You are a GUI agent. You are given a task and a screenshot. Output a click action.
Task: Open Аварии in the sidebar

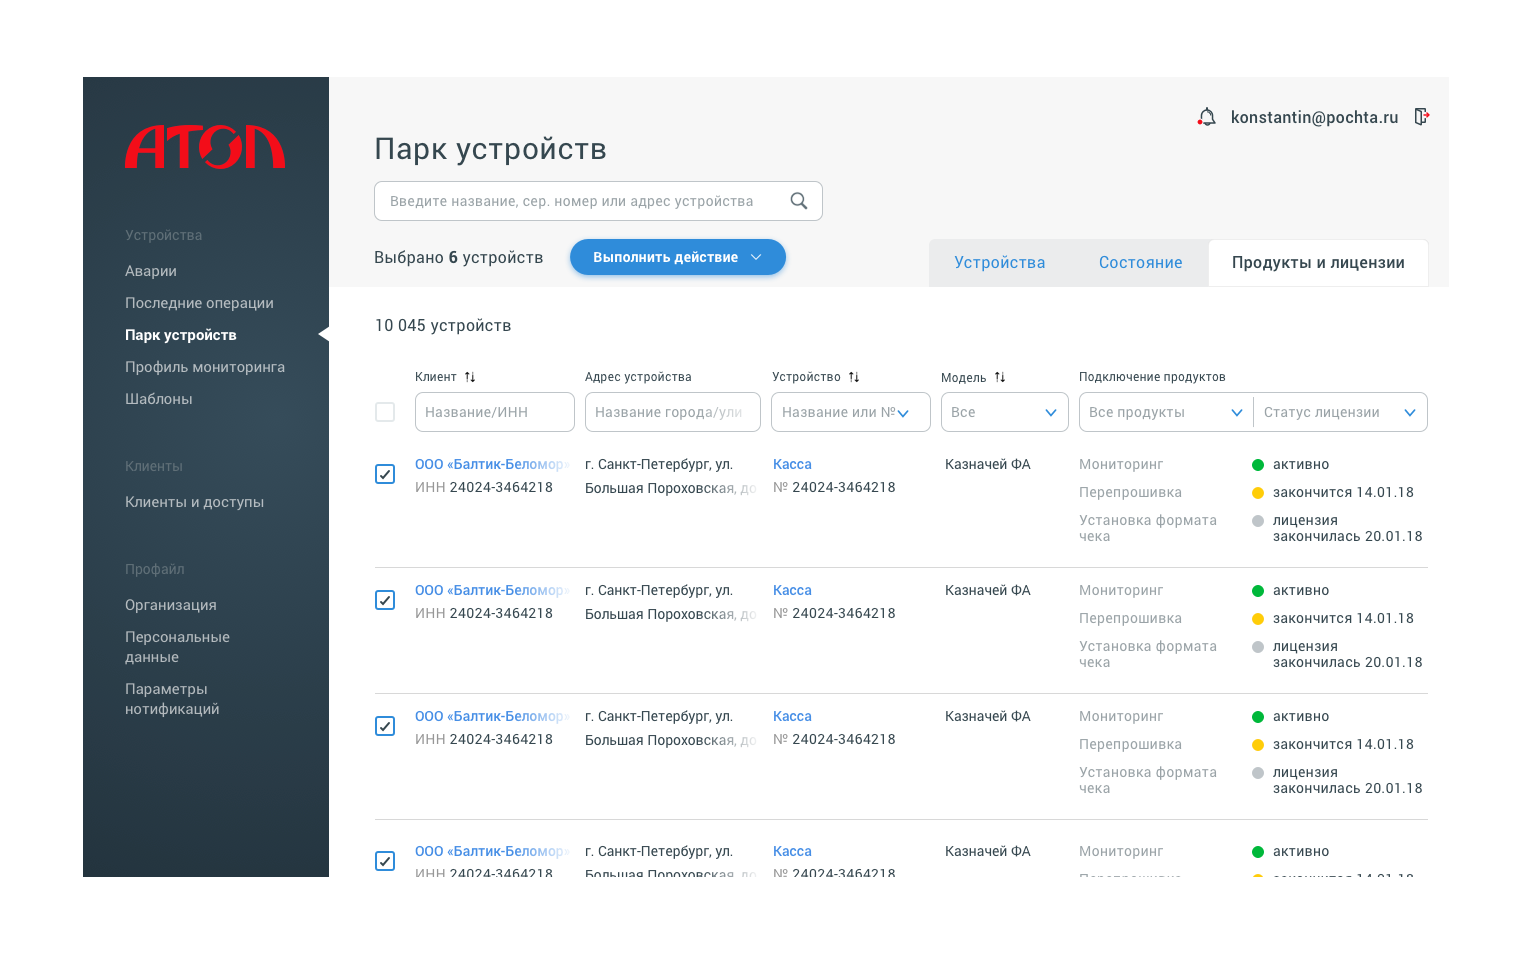click(151, 271)
